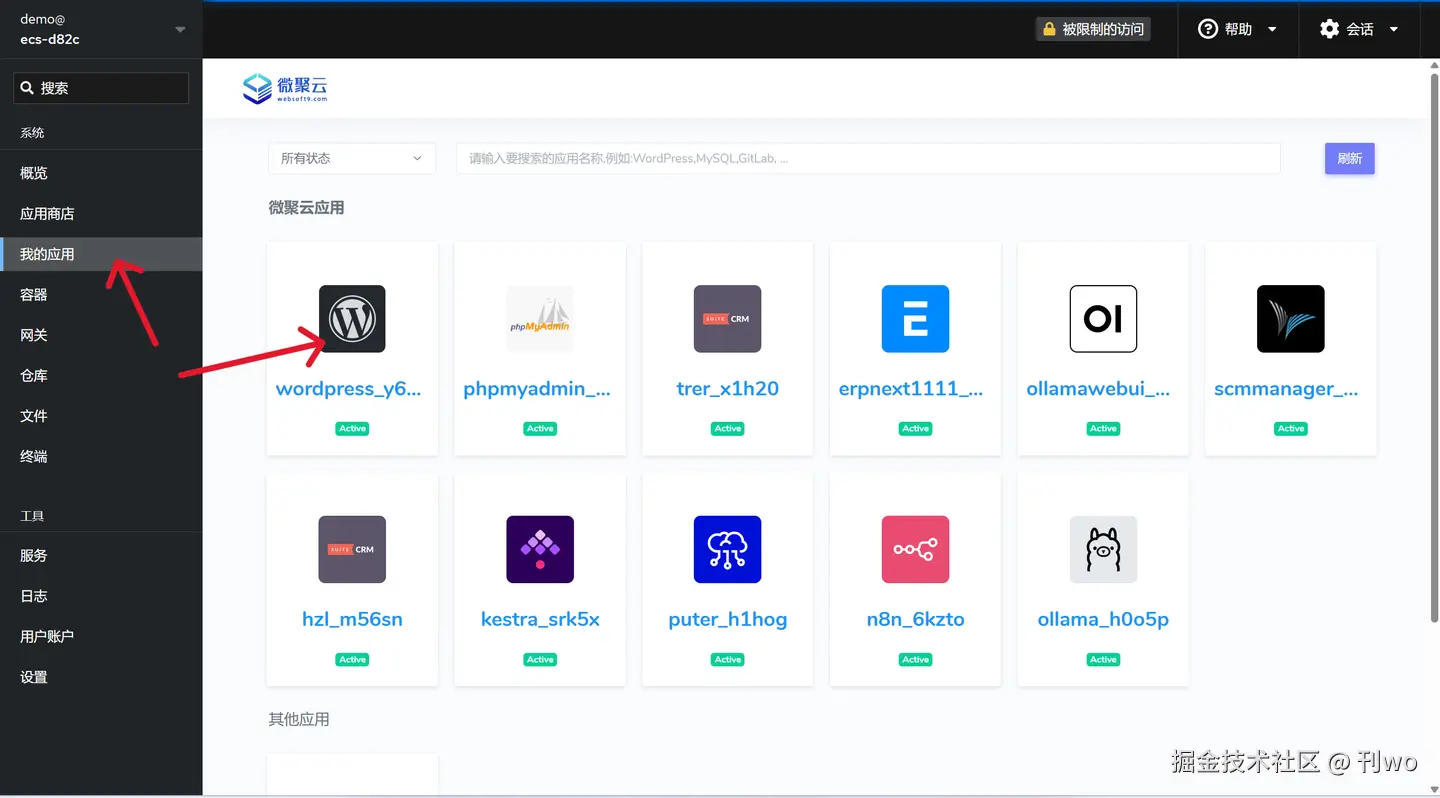Open the n8n_6kzto app link
This screenshot has height=798, width=1440.
pos(915,619)
